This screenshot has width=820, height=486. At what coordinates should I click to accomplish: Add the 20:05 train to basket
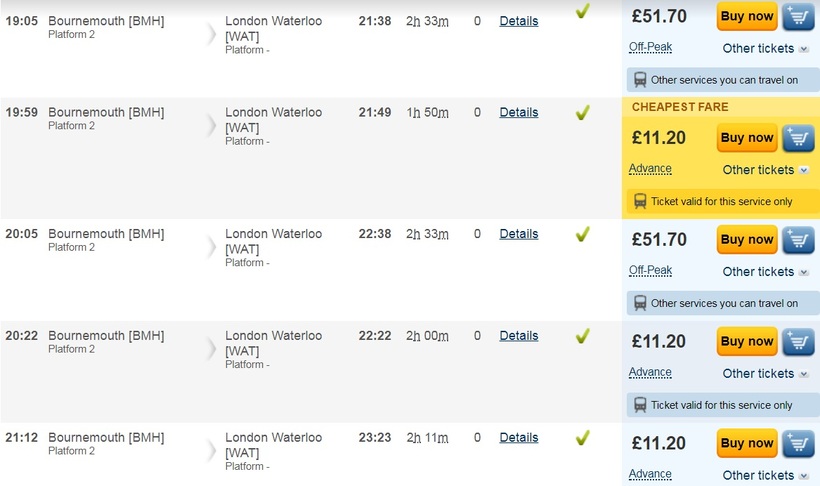pos(798,240)
